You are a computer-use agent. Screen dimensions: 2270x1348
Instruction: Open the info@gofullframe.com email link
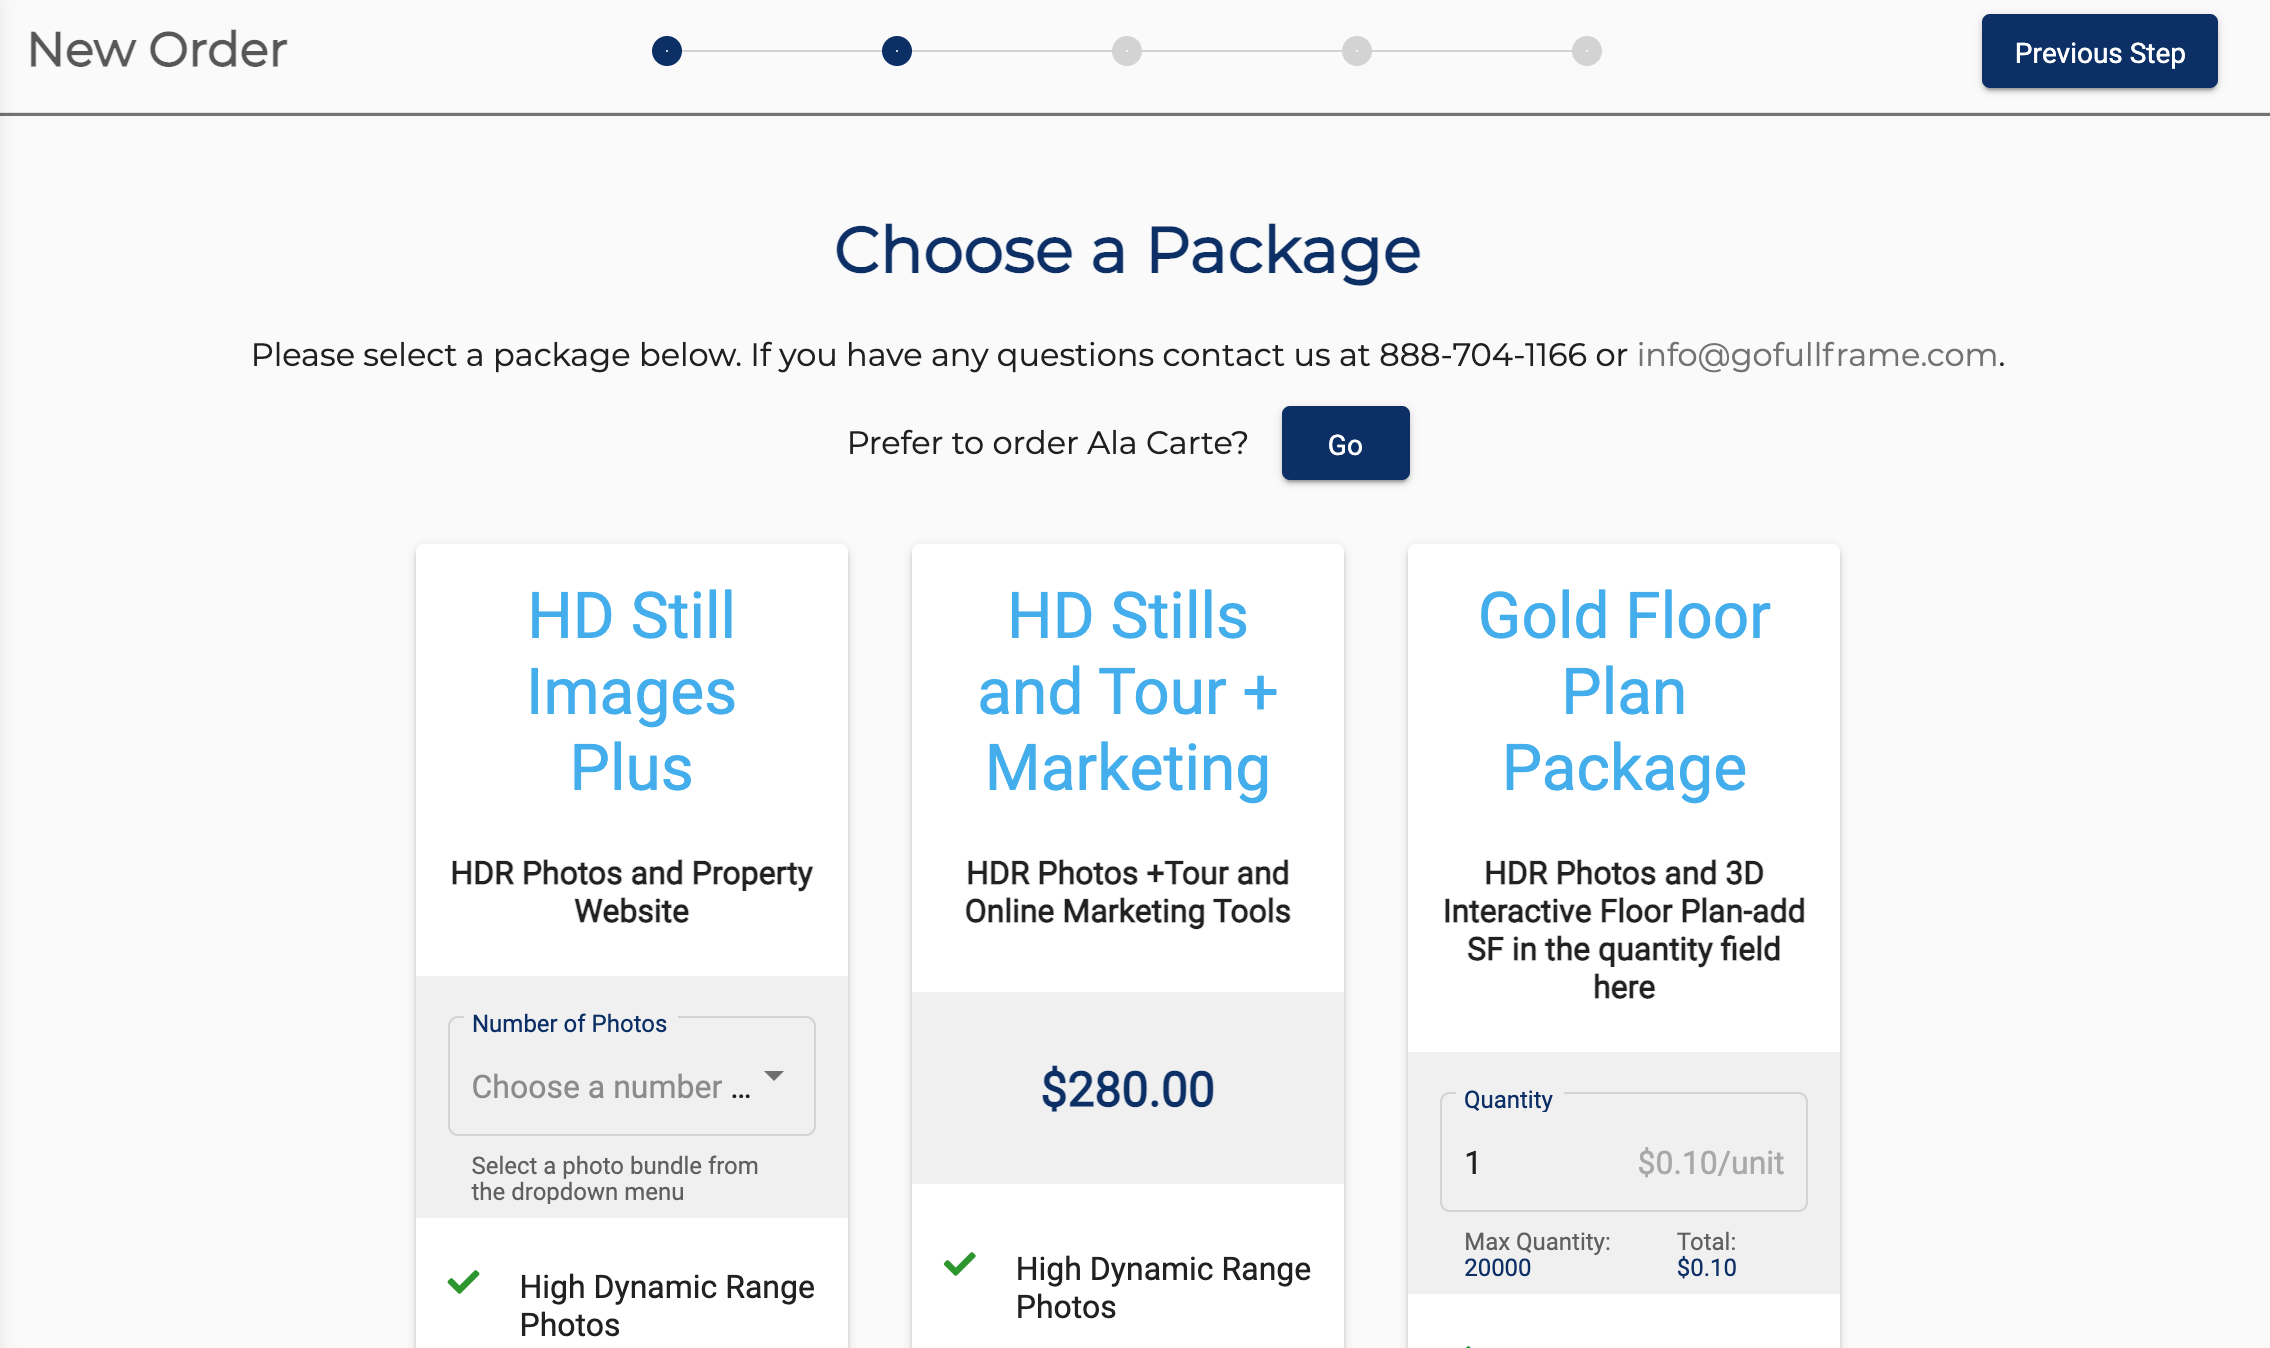pyautogui.click(x=1816, y=355)
